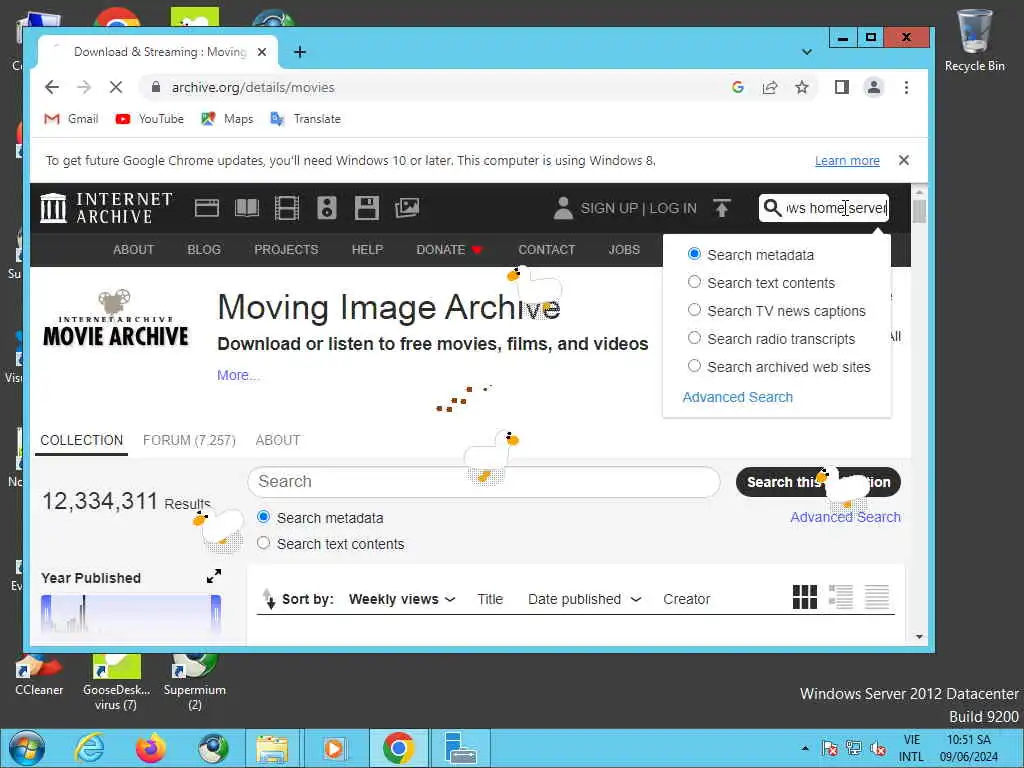Open JOBS in navigation bar
Viewport: 1024px width, 768px height.
pyautogui.click(x=624, y=249)
